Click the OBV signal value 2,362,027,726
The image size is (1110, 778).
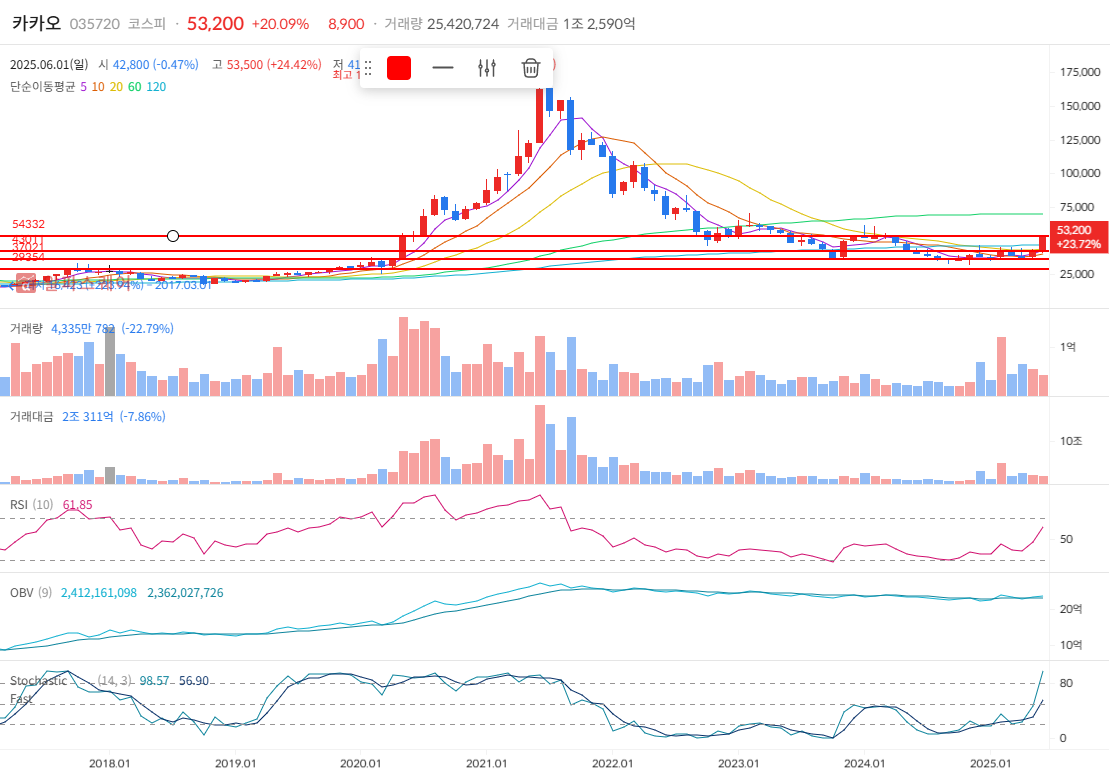click(185, 593)
